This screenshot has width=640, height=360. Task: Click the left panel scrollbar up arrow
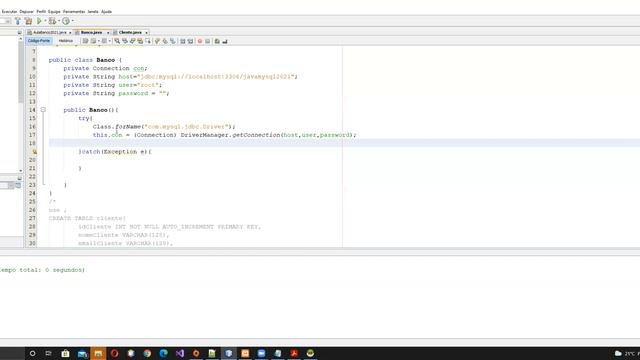[x=20, y=39]
